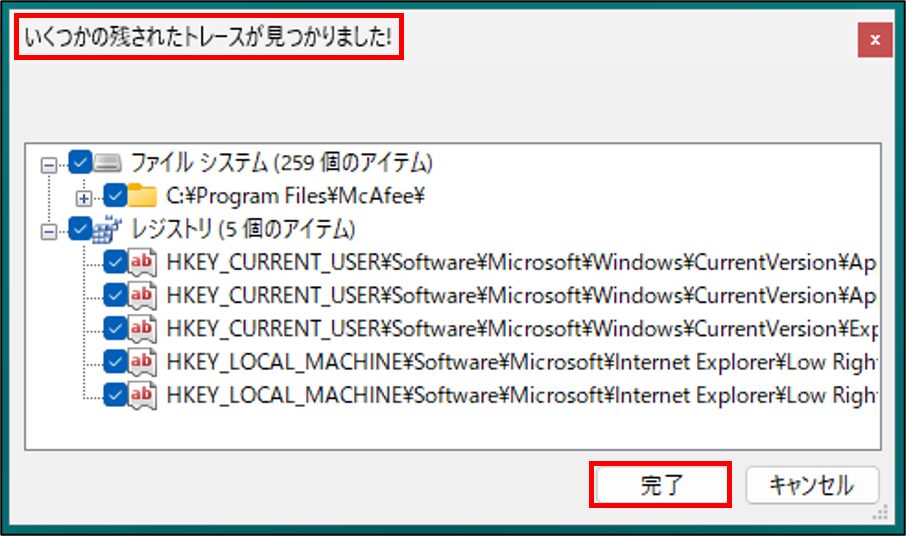Select the C:¥Program Files¥McAfee¥ path label
This screenshot has width=906, height=536.
296,195
